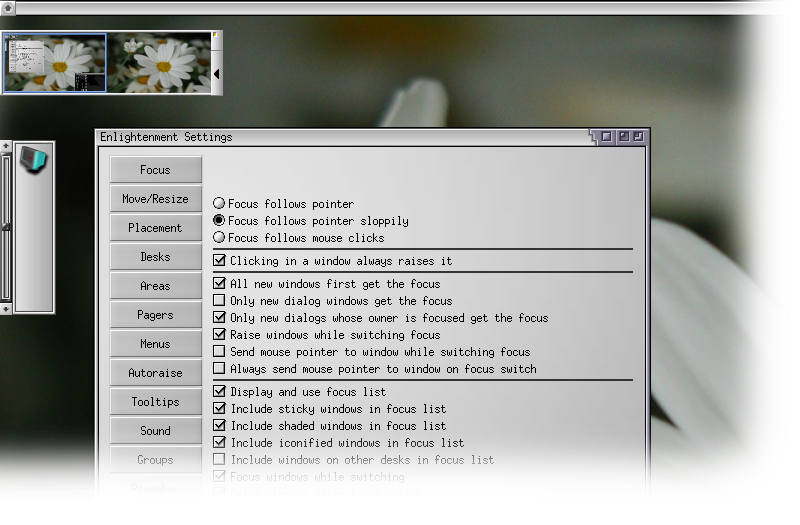800x525 pixels.
Task: Open the Desks settings tab
Action: (156, 257)
